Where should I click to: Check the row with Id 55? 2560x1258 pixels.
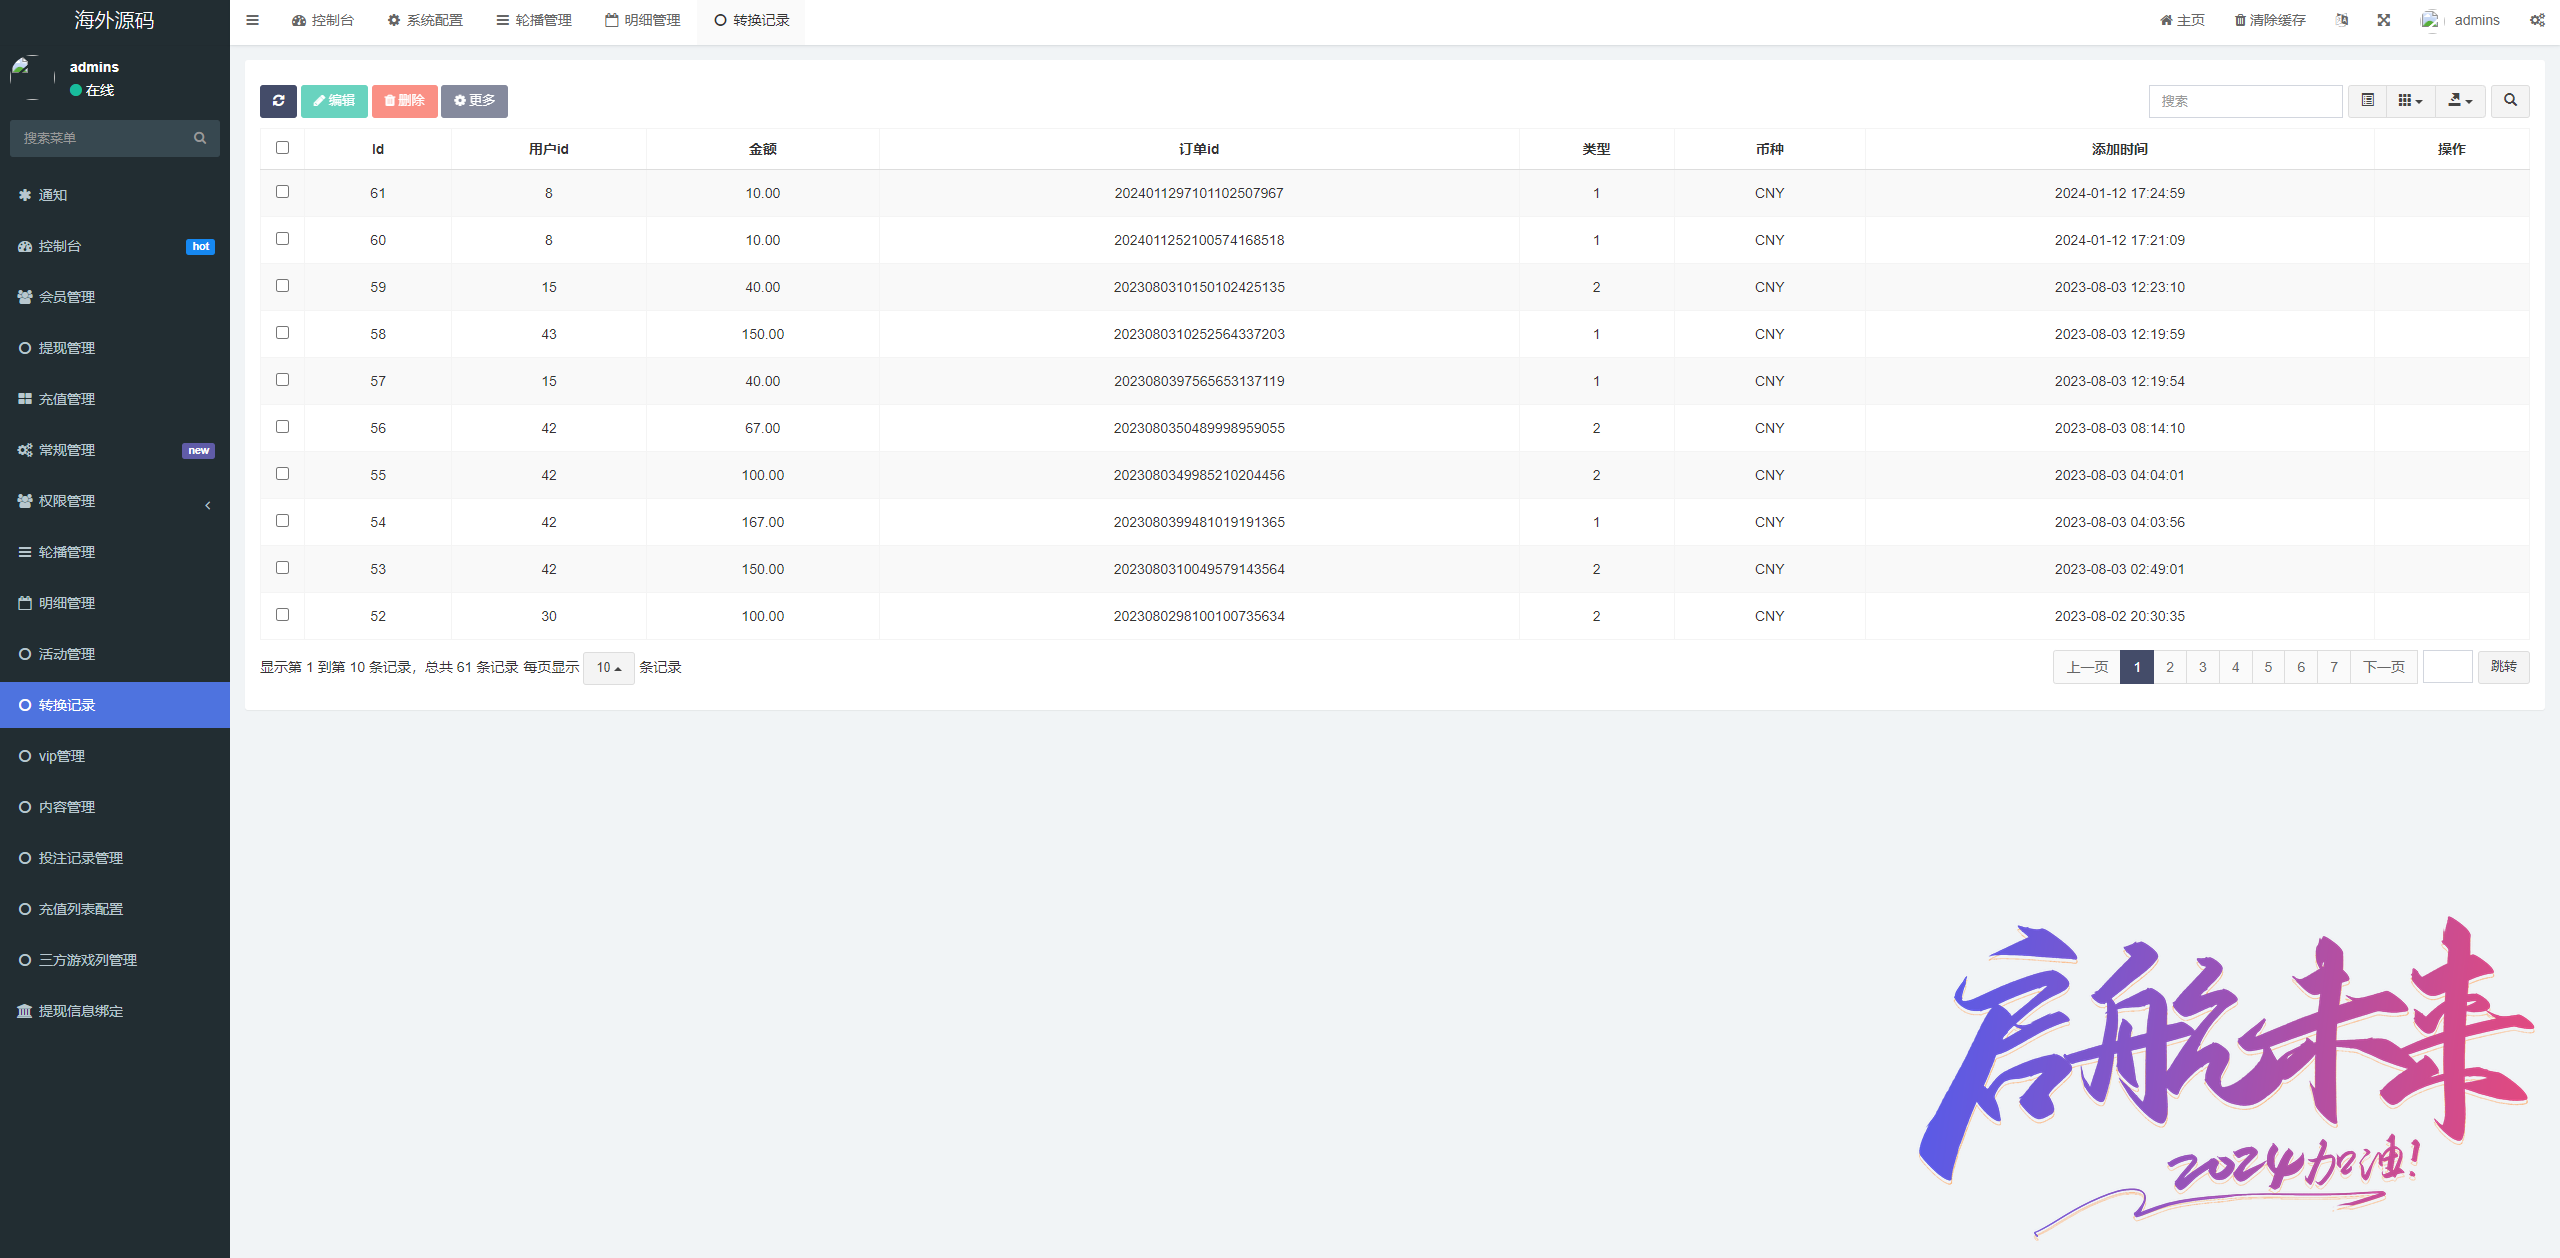(282, 474)
